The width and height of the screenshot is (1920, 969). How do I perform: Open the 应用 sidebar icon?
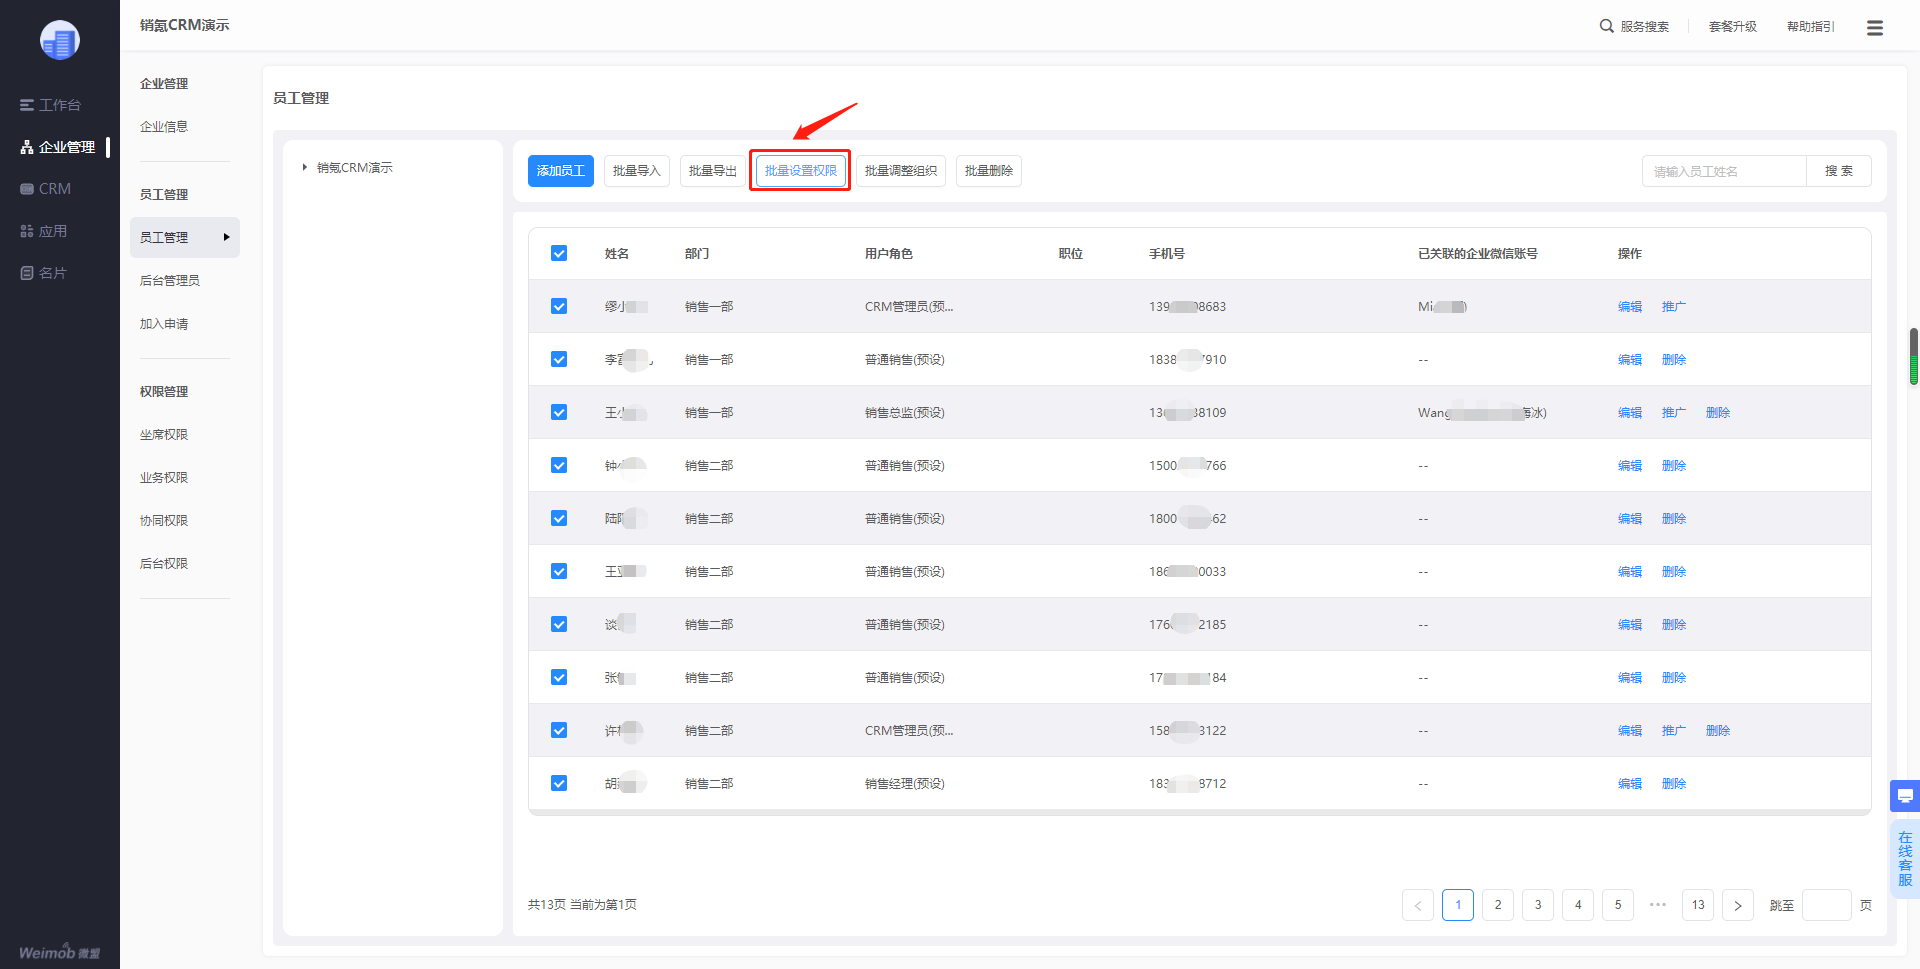pos(27,231)
